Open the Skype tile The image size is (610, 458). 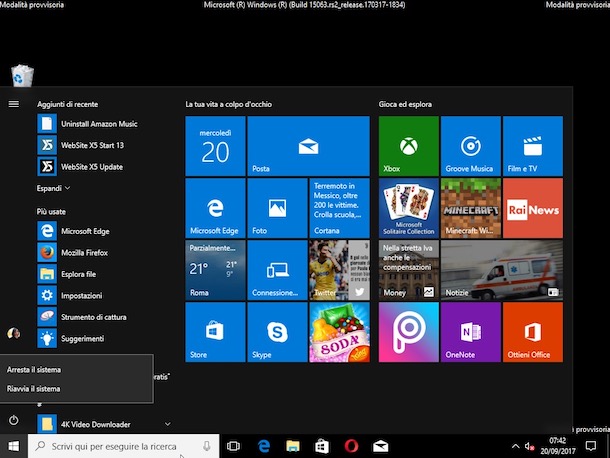coord(277,332)
